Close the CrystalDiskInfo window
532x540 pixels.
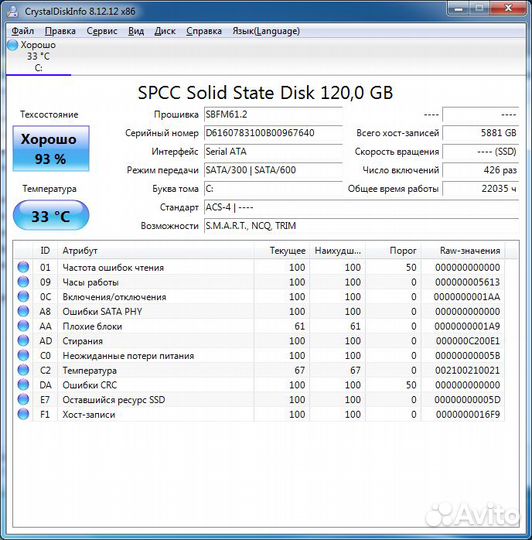(x=508, y=8)
